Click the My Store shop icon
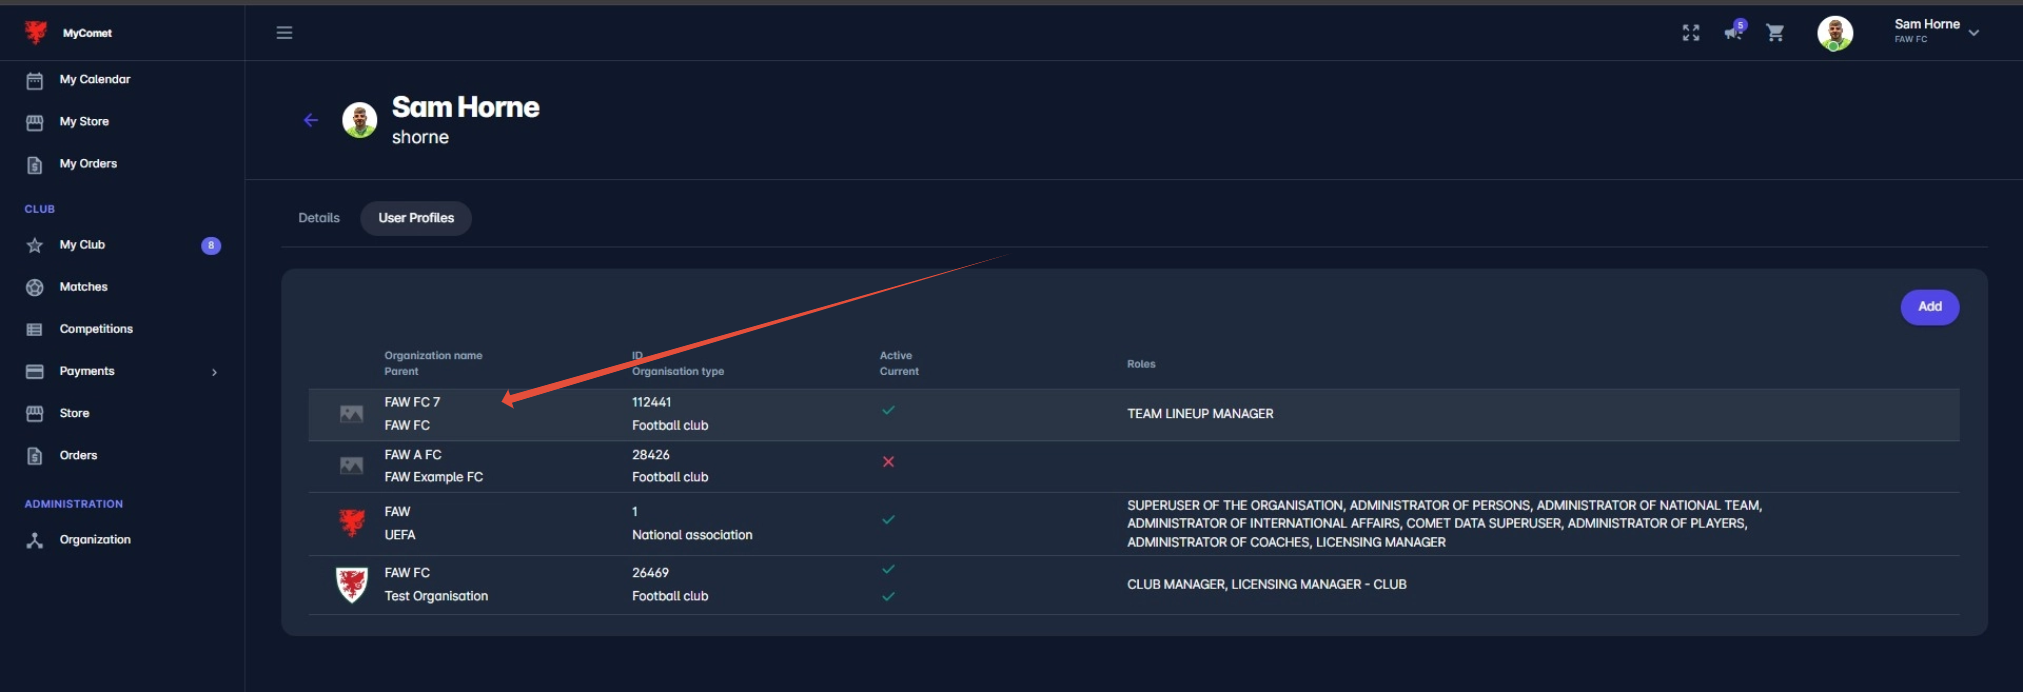The image size is (2023, 692). pyautogui.click(x=35, y=122)
